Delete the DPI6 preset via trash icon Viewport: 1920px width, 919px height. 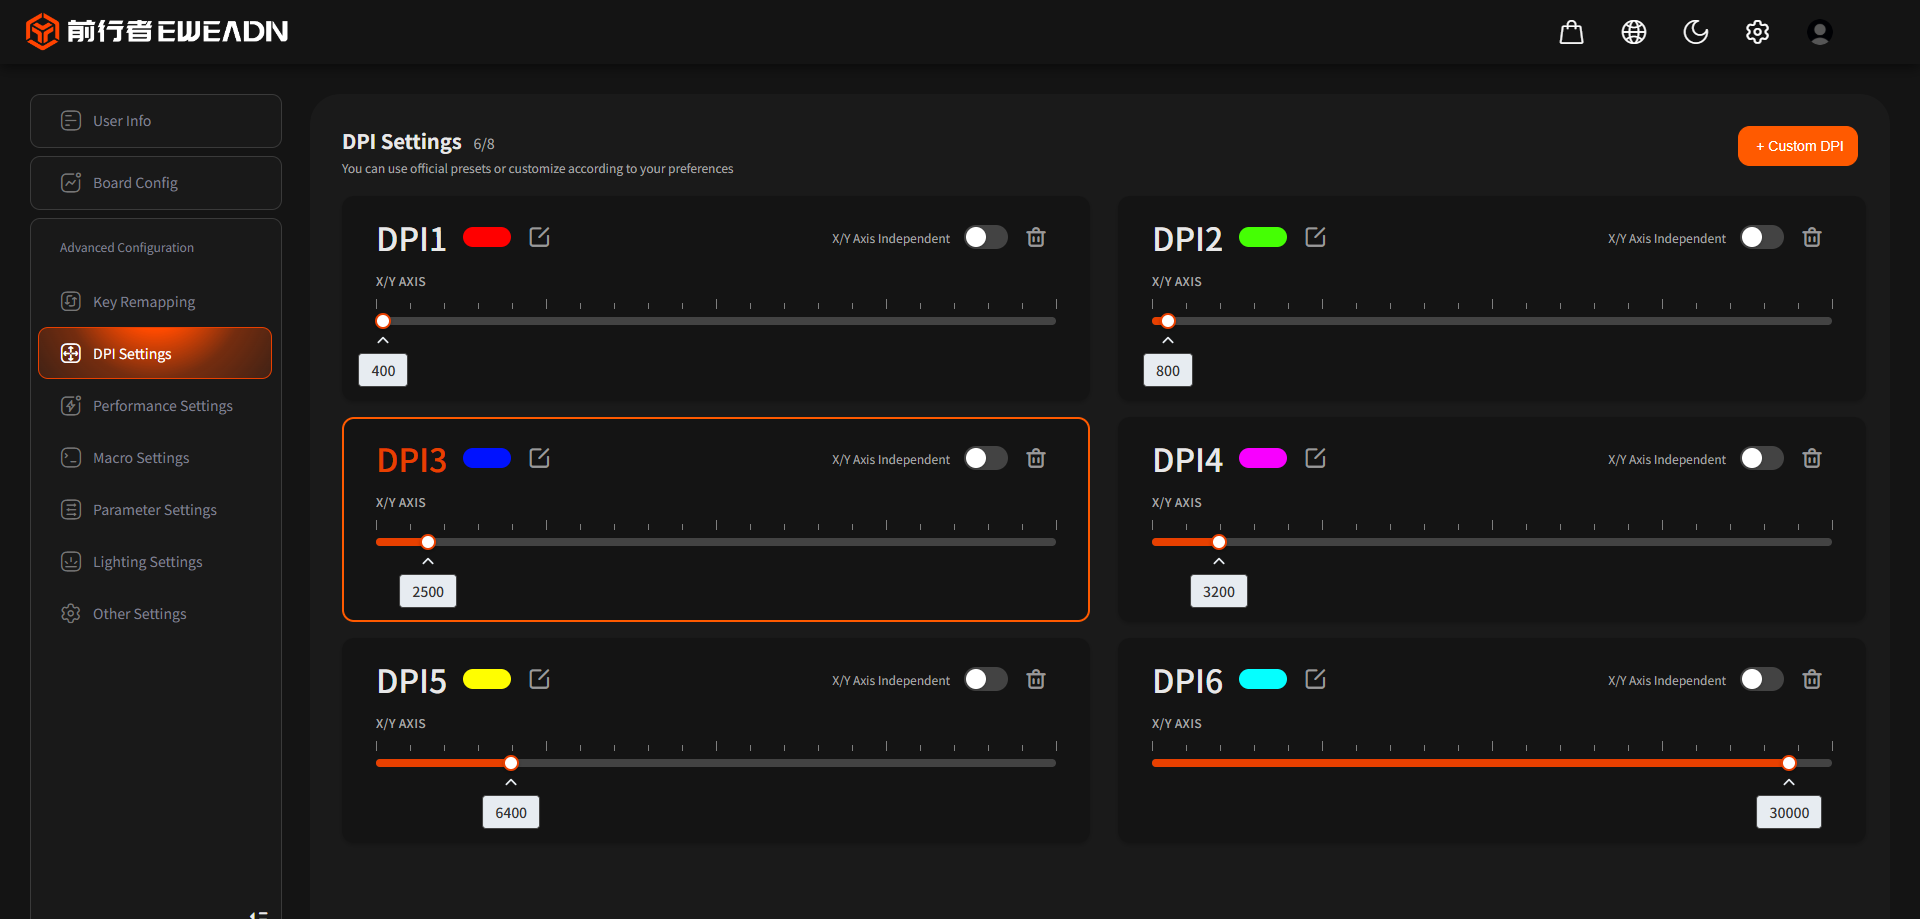1811,679
